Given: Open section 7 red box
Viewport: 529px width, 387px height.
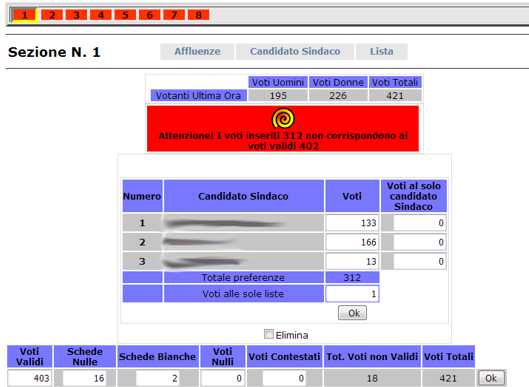Looking at the screenshot, I should (x=174, y=15).
